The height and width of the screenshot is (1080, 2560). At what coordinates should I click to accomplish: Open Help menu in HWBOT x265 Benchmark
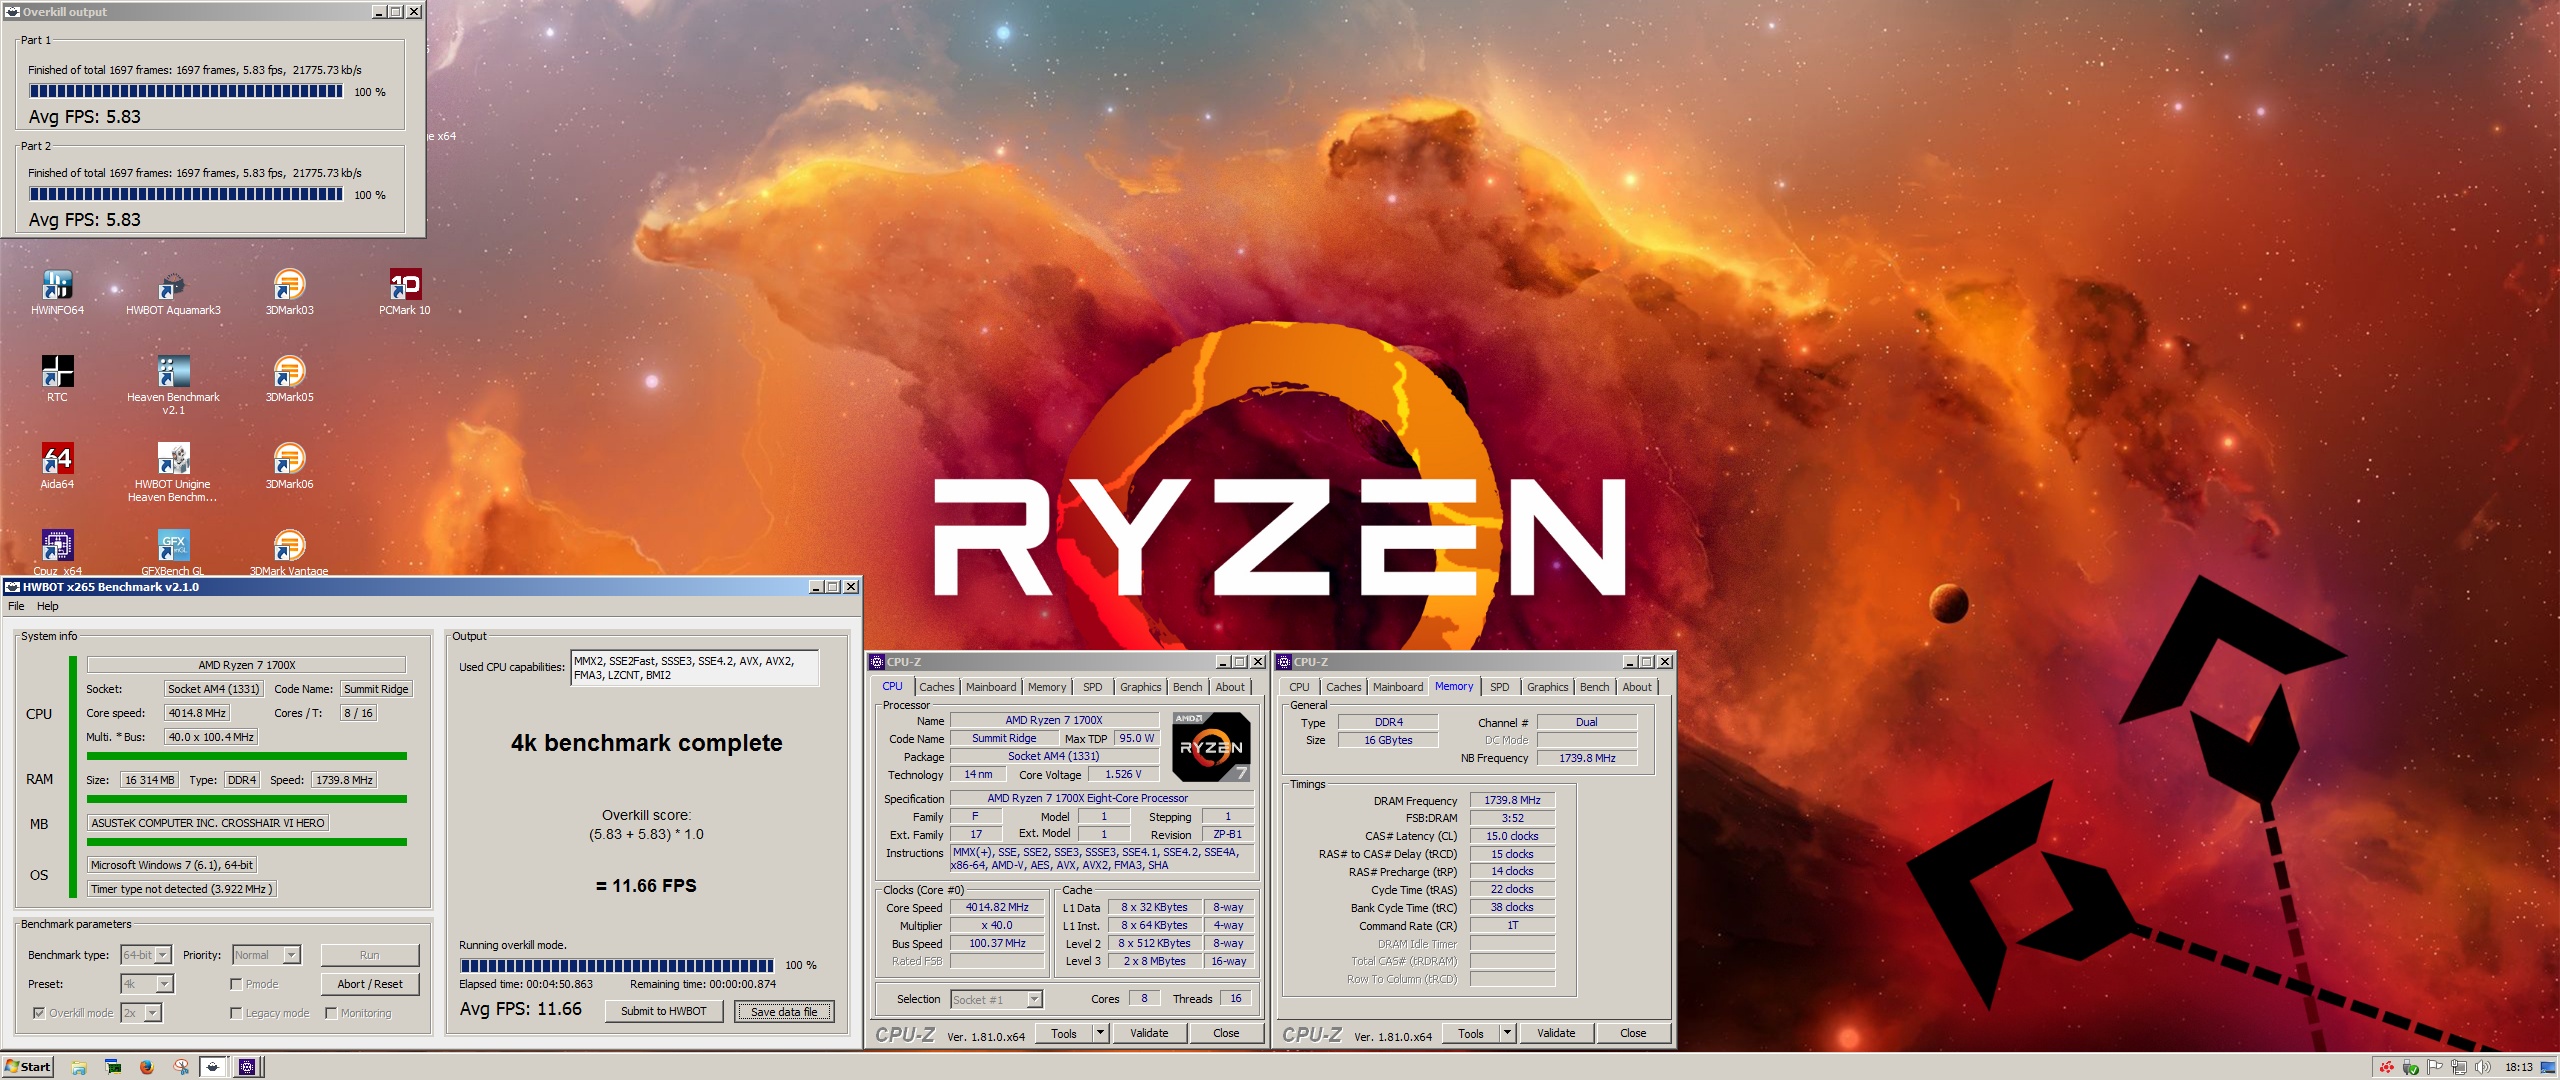48,606
